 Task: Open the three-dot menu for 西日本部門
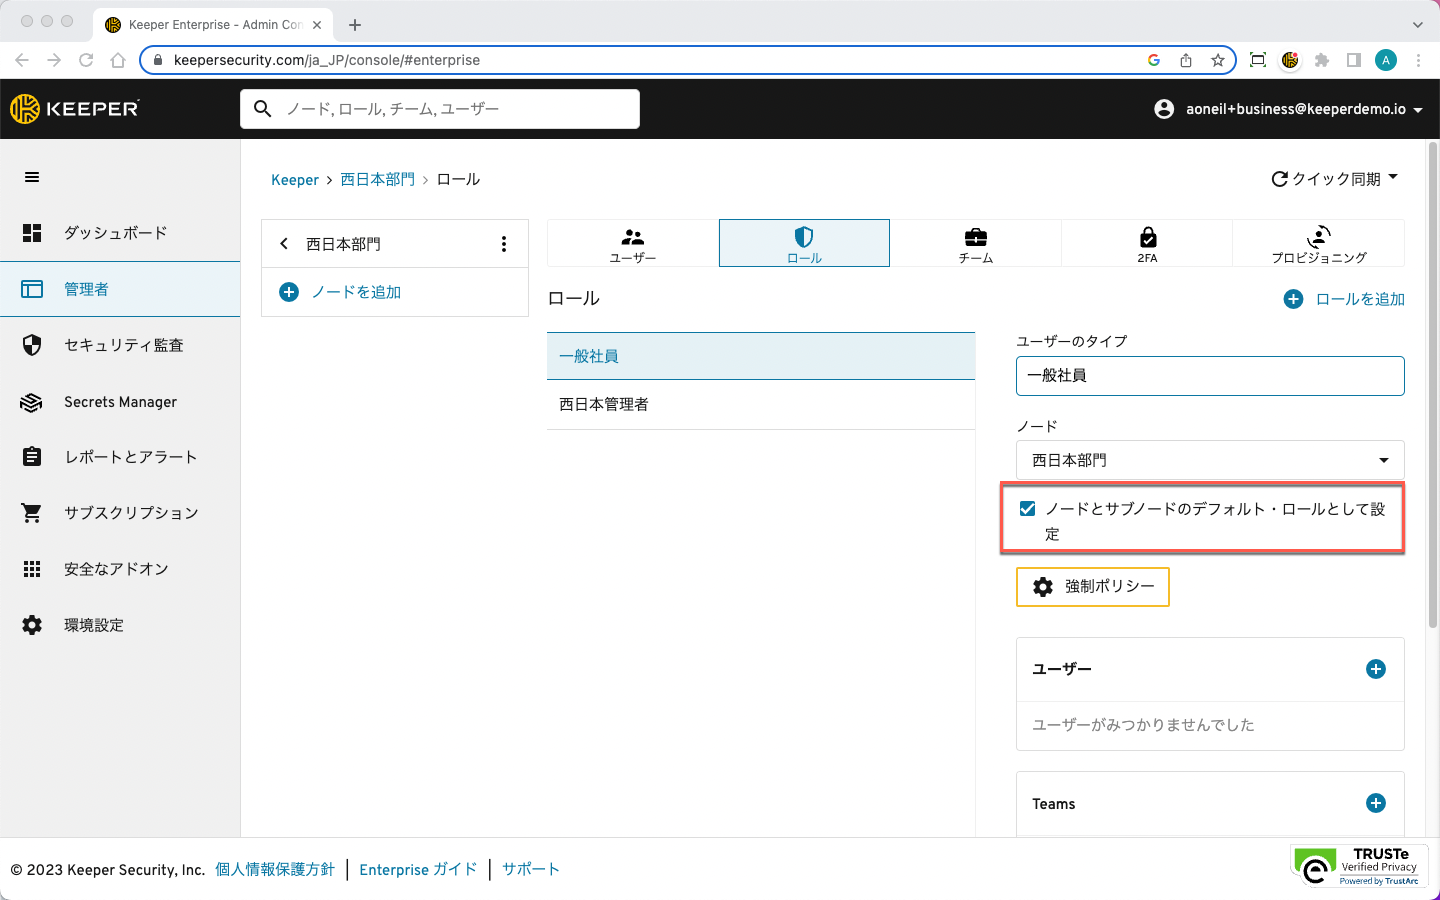tap(503, 244)
